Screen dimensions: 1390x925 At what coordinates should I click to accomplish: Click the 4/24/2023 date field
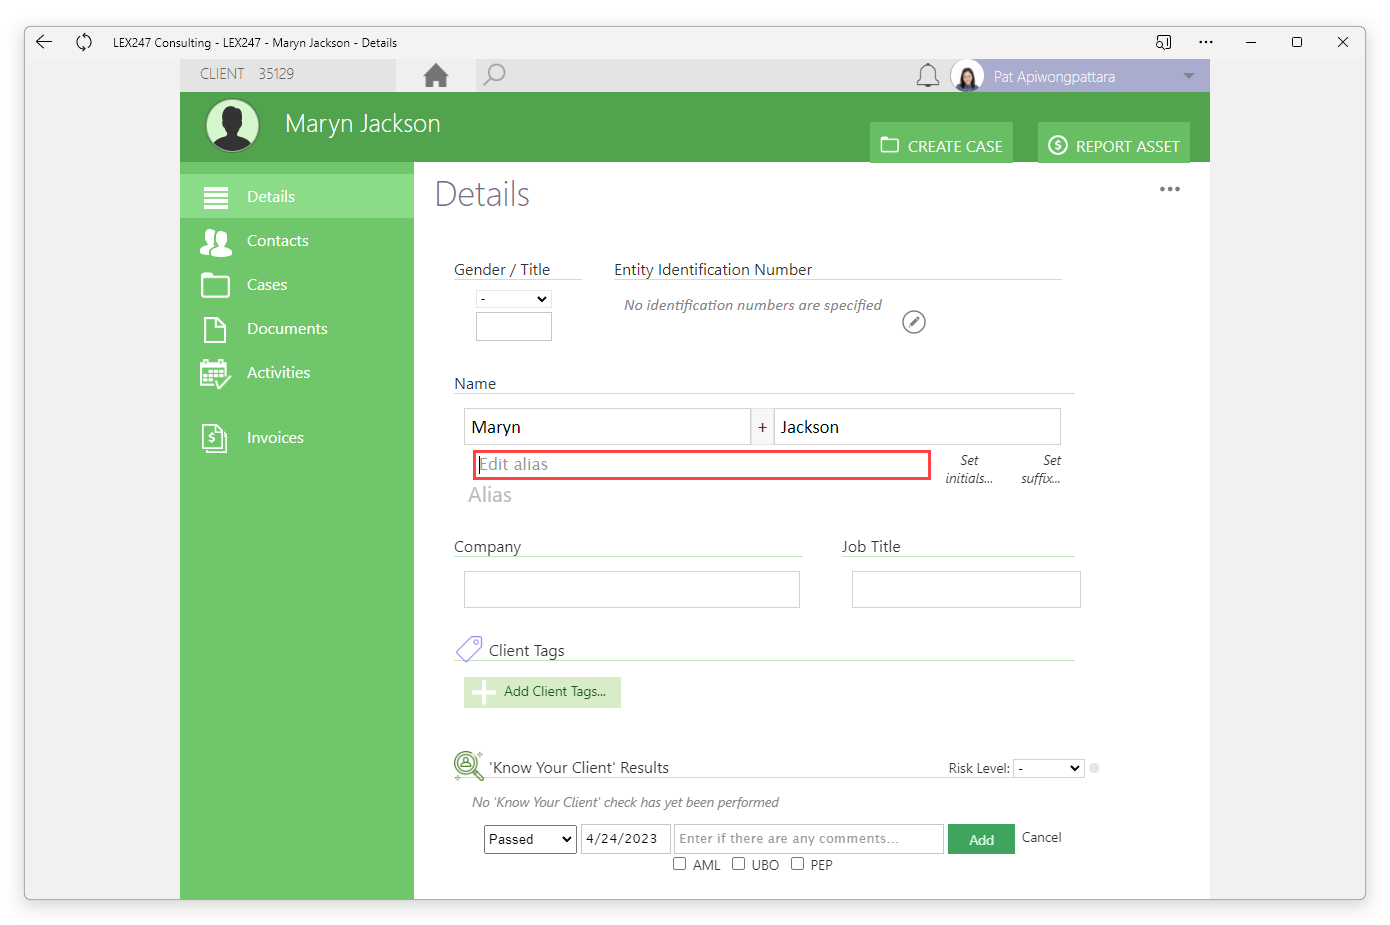(x=626, y=839)
